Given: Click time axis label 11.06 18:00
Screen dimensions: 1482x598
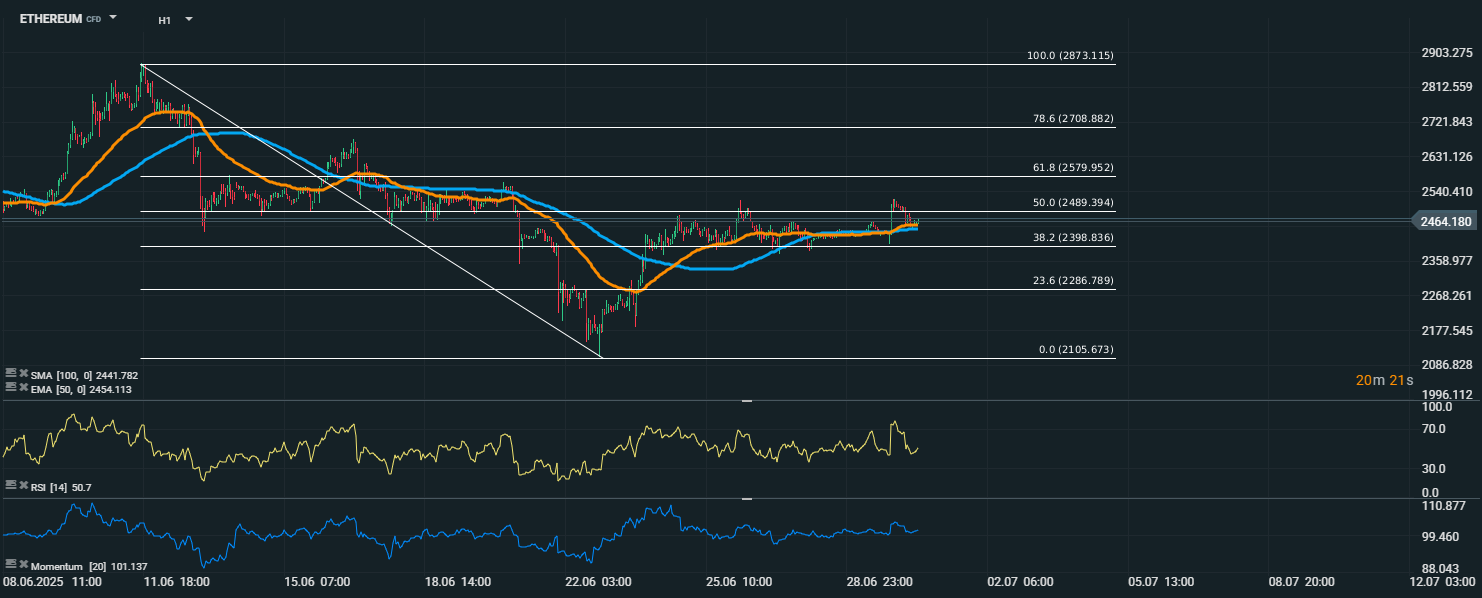Looking at the screenshot, I should [x=176, y=581].
